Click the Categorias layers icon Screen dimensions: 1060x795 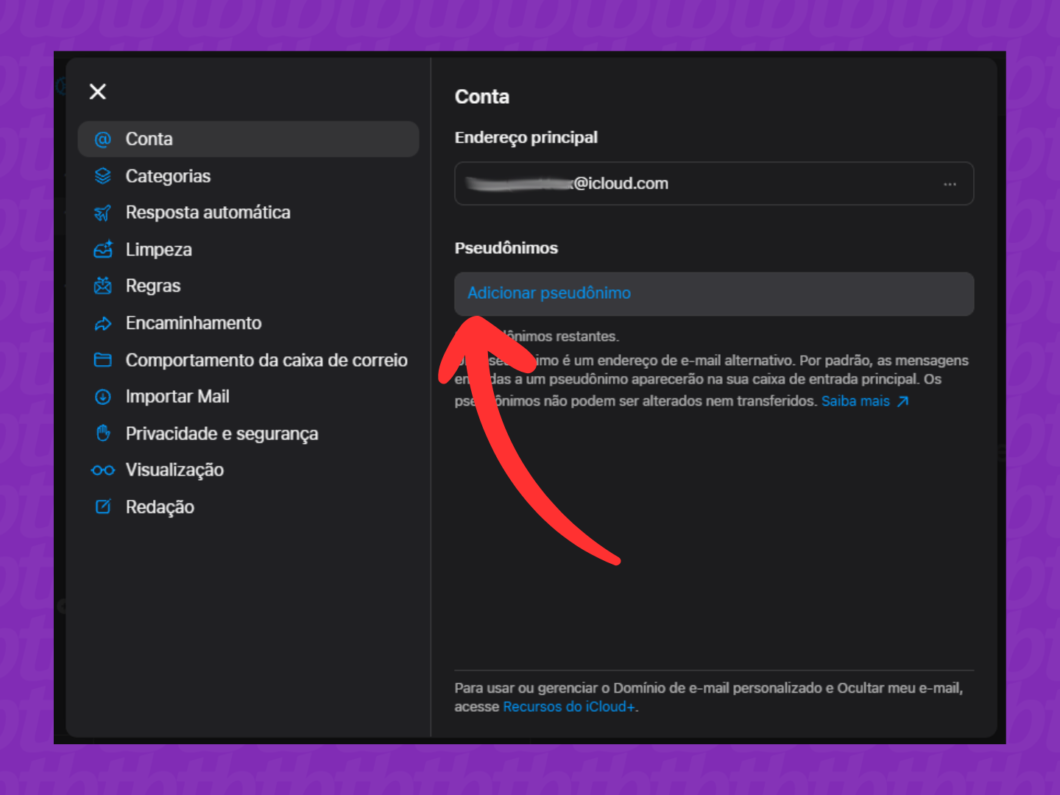tap(103, 176)
